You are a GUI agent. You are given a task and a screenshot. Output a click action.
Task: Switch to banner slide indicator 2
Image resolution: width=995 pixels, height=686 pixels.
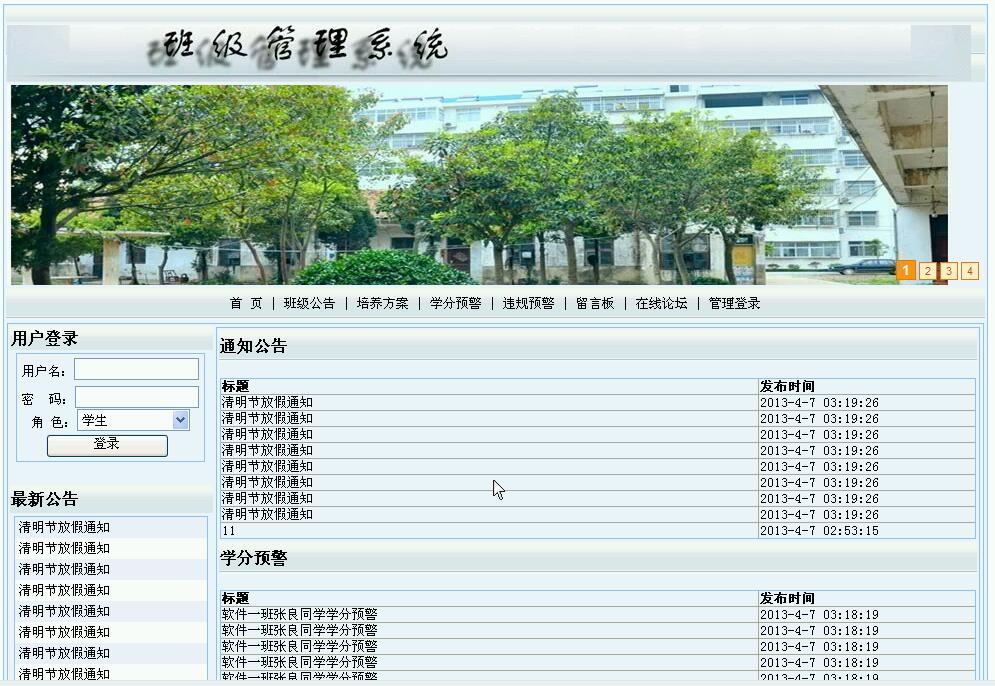point(928,271)
